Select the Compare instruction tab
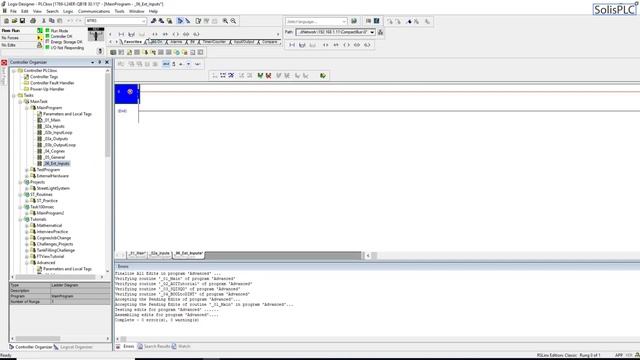The height and width of the screenshot is (360, 640). (x=269, y=42)
